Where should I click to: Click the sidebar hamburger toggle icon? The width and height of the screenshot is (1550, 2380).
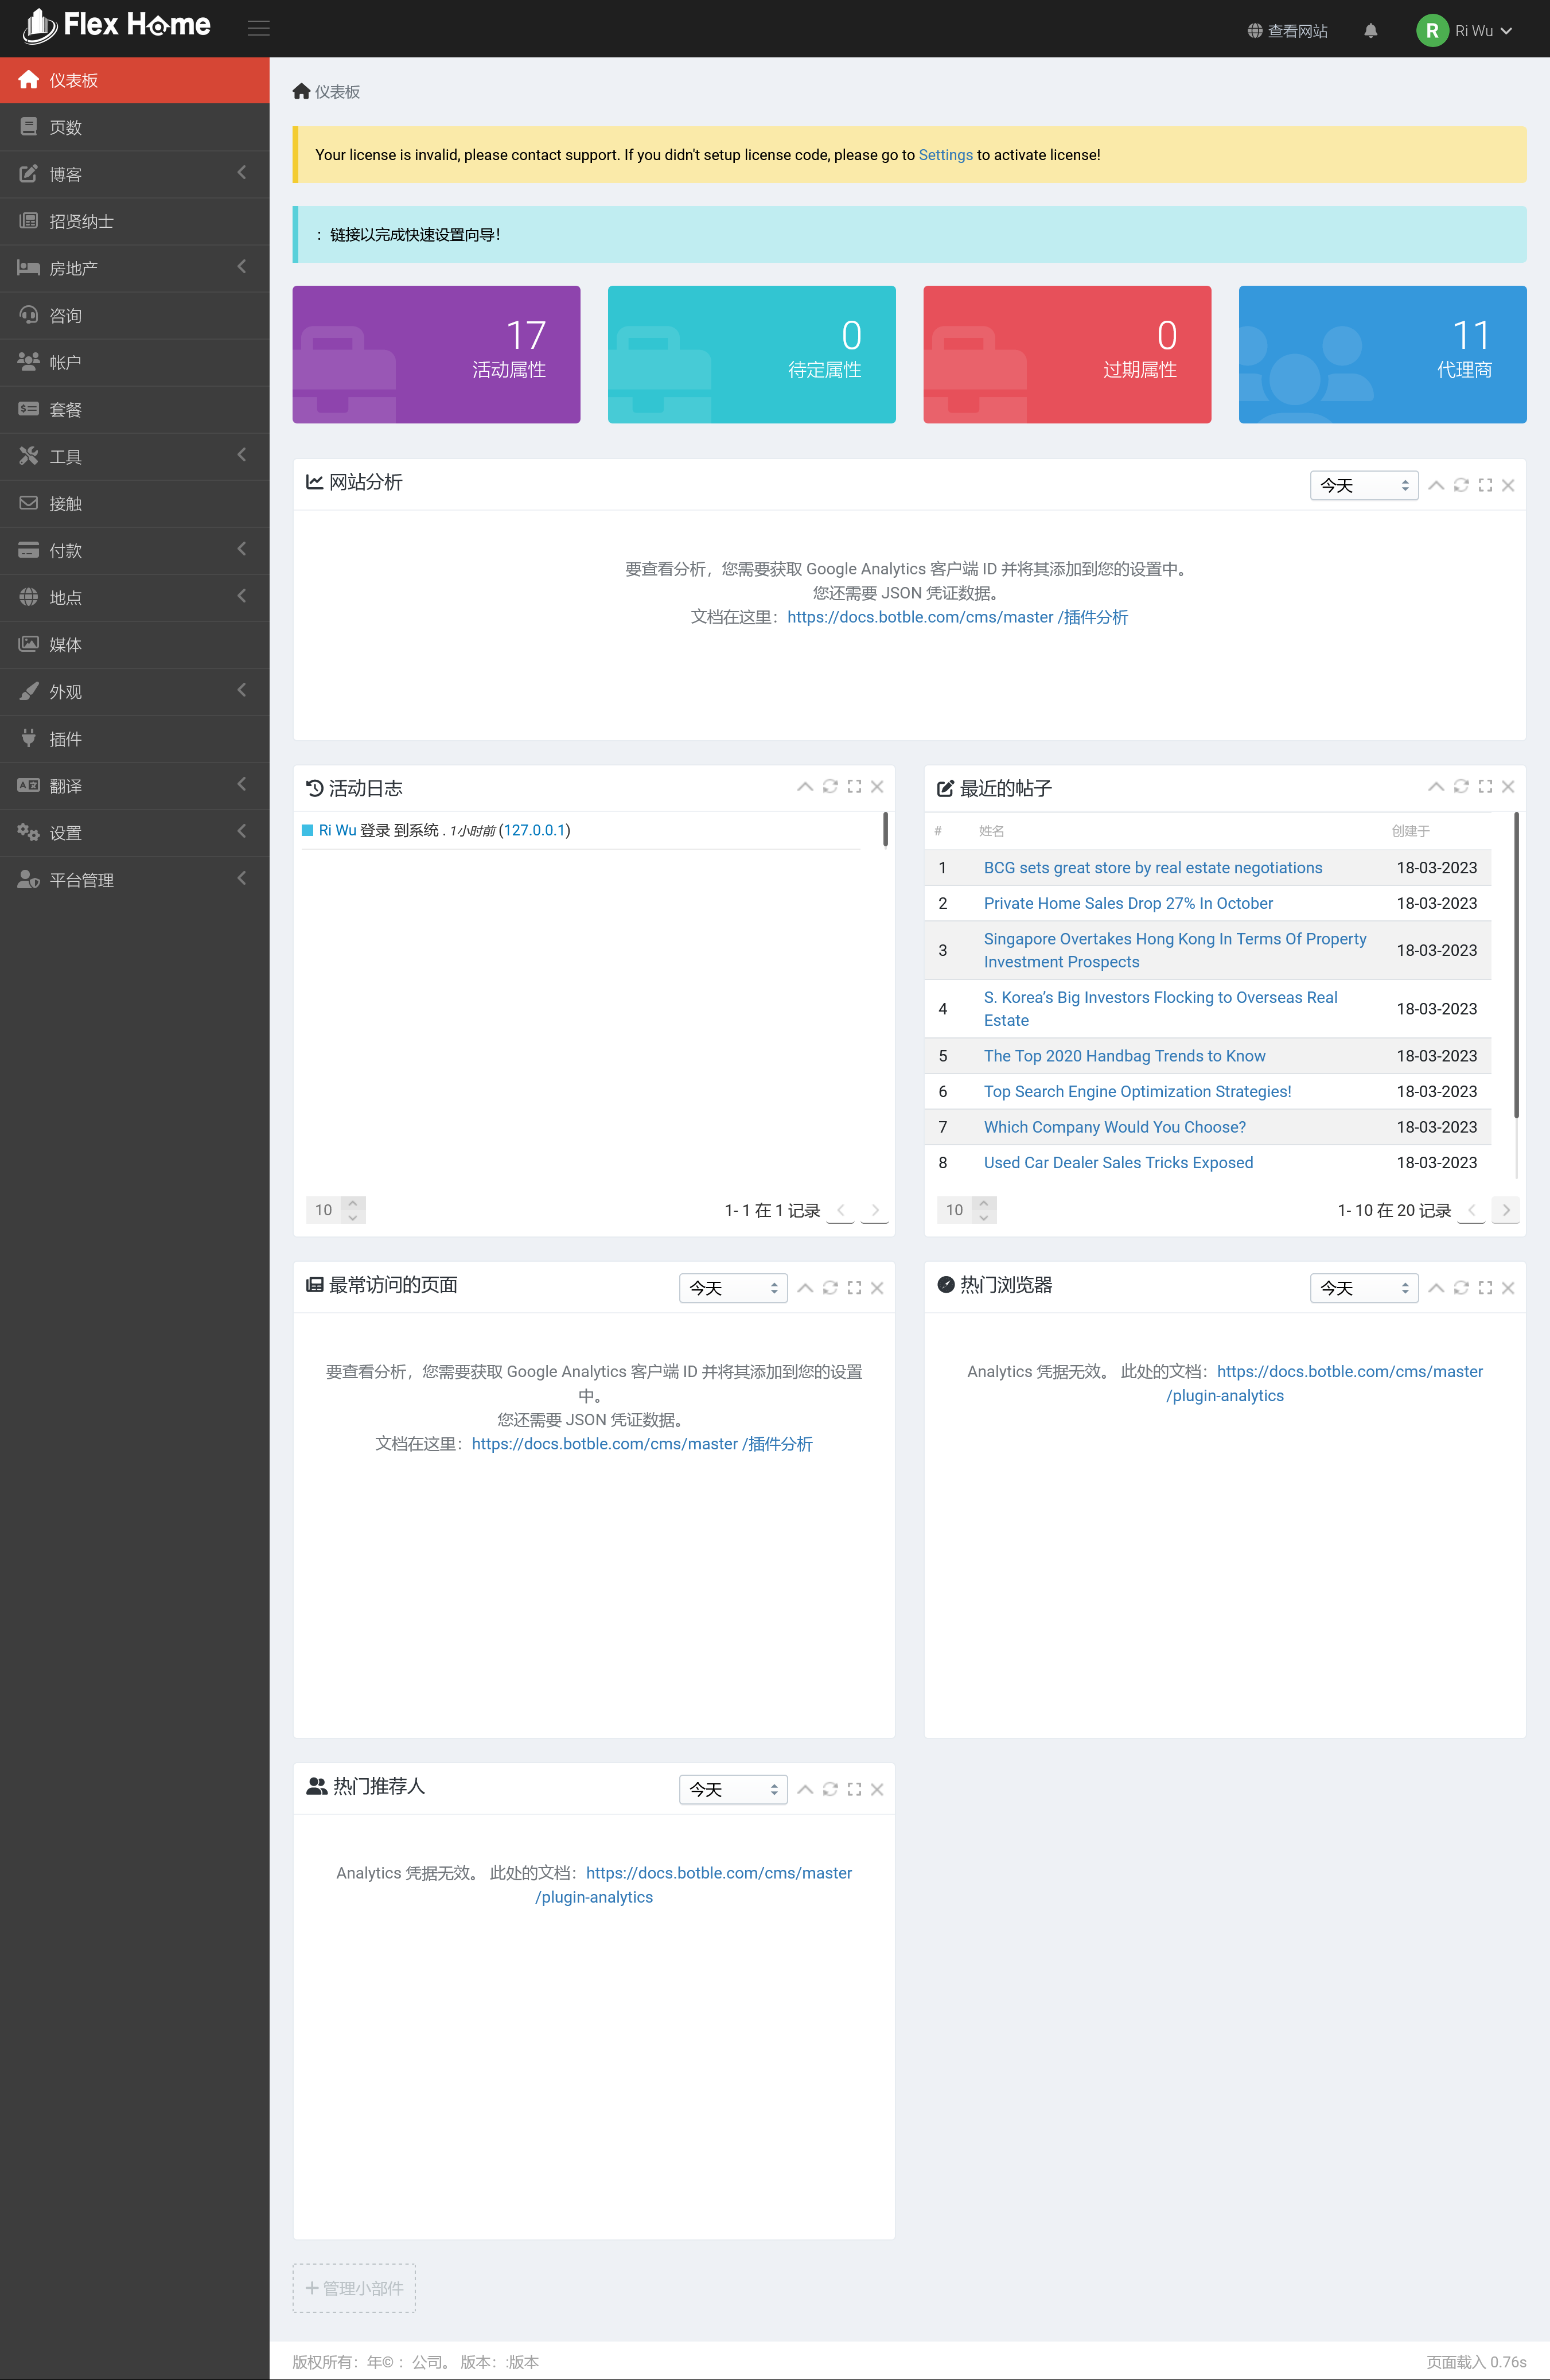point(259,28)
